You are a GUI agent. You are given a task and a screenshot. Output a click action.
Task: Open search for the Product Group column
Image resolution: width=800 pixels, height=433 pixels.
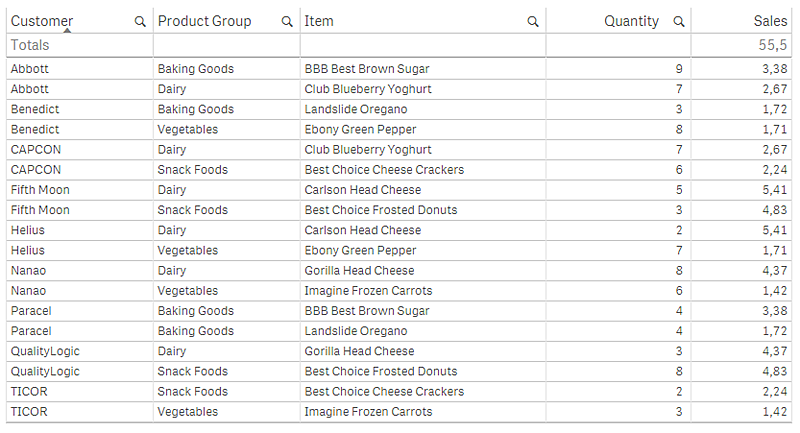click(287, 21)
